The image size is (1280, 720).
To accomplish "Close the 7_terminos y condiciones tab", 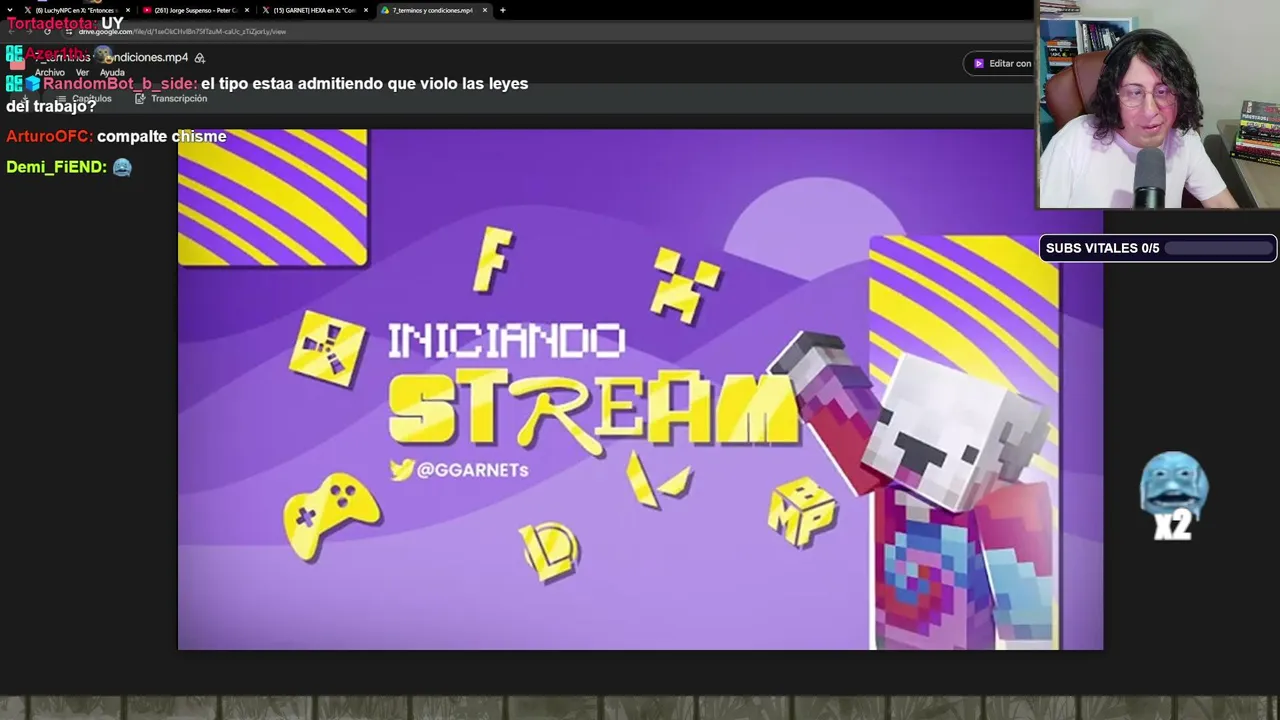I will click(485, 10).
